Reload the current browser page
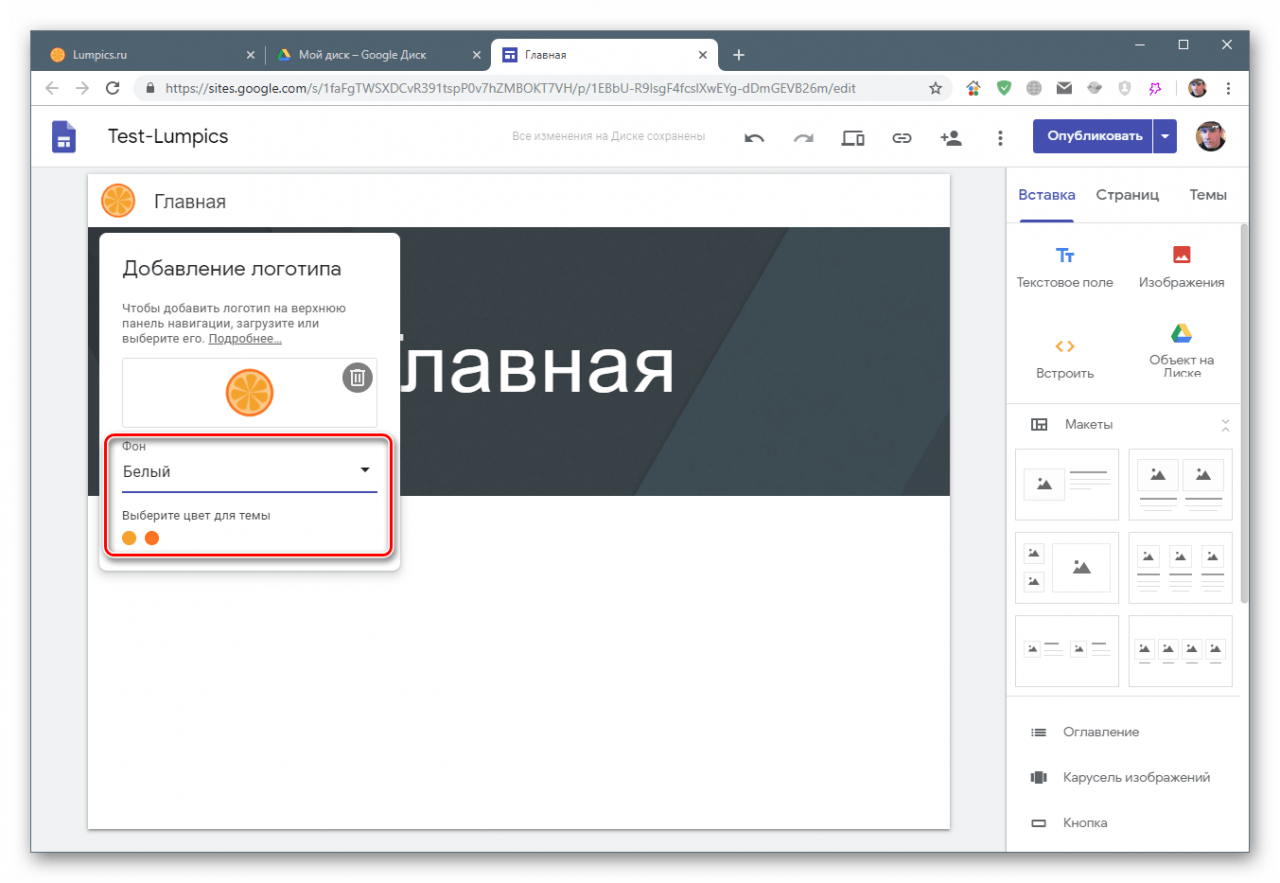 (x=113, y=88)
